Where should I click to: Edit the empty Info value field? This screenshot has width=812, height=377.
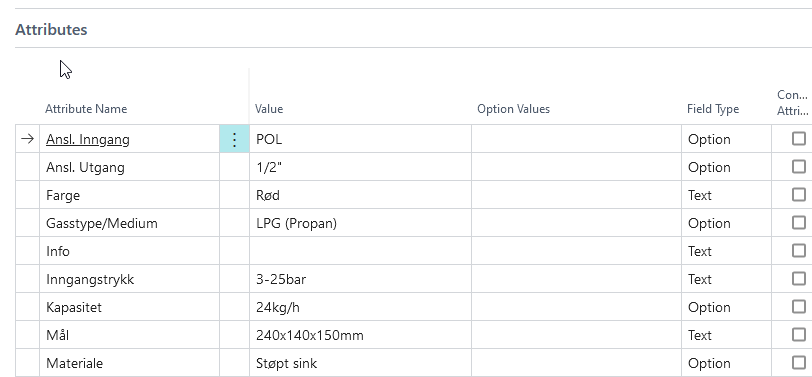pos(360,251)
